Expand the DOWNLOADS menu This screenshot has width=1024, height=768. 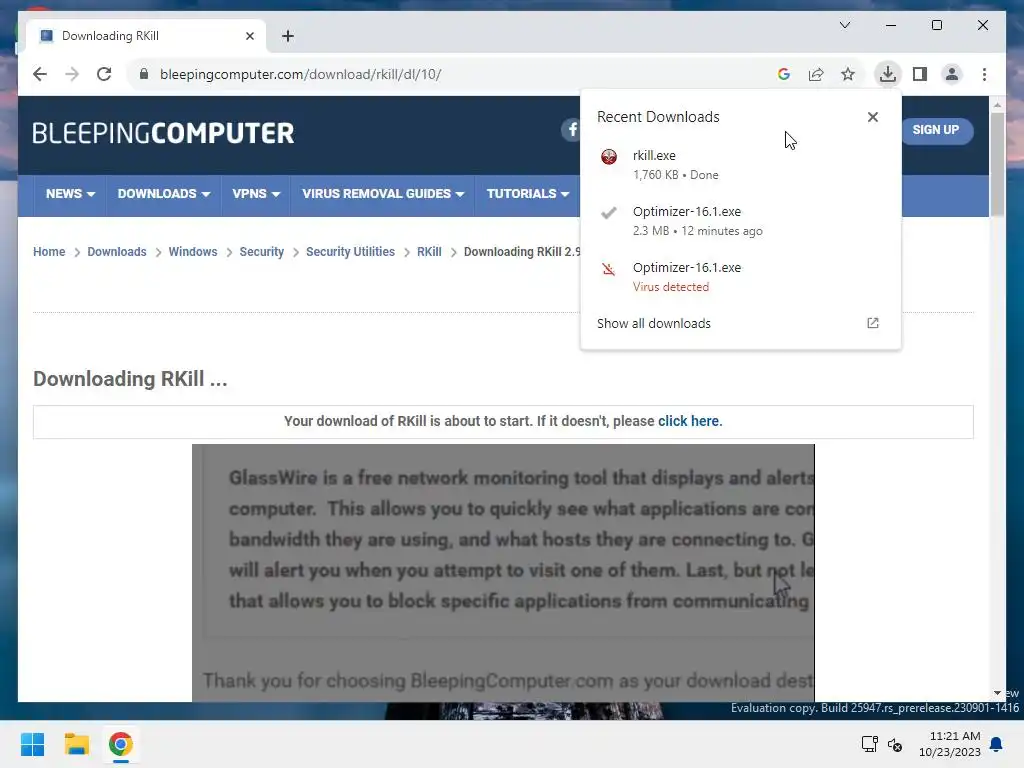pyautogui.click(x=163, y=194)
